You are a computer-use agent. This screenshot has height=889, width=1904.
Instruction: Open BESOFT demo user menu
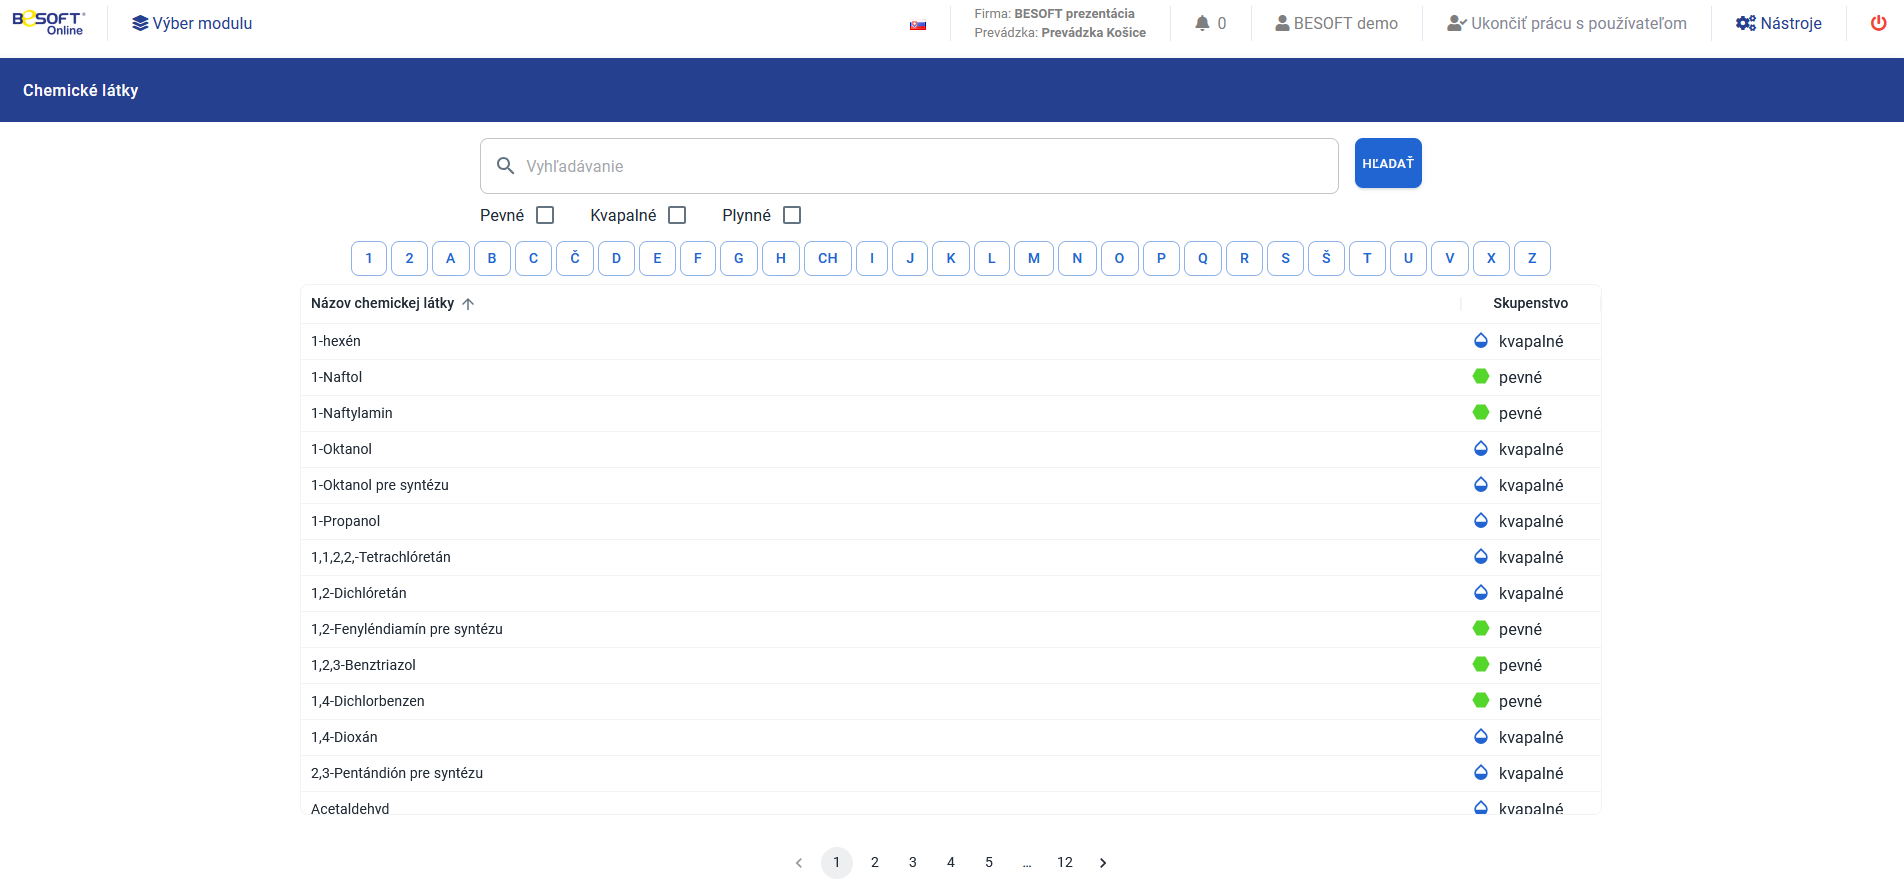(x=1336, y=23)
